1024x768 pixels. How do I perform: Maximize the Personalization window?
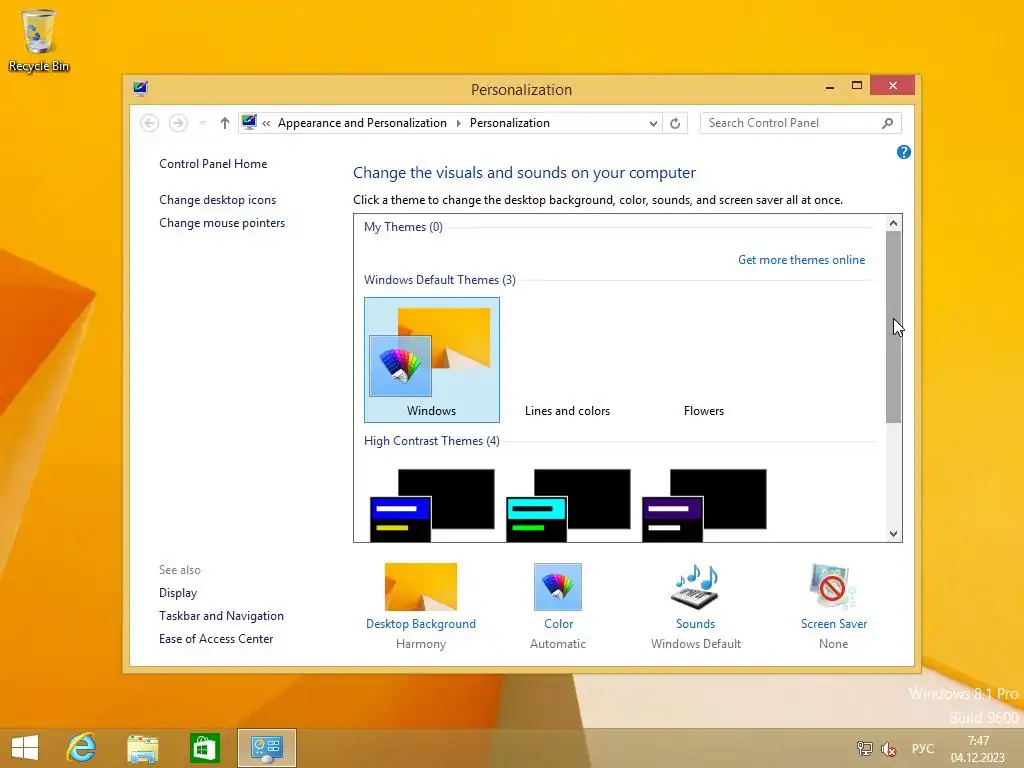pyautogui.click(x=857, y=86)
